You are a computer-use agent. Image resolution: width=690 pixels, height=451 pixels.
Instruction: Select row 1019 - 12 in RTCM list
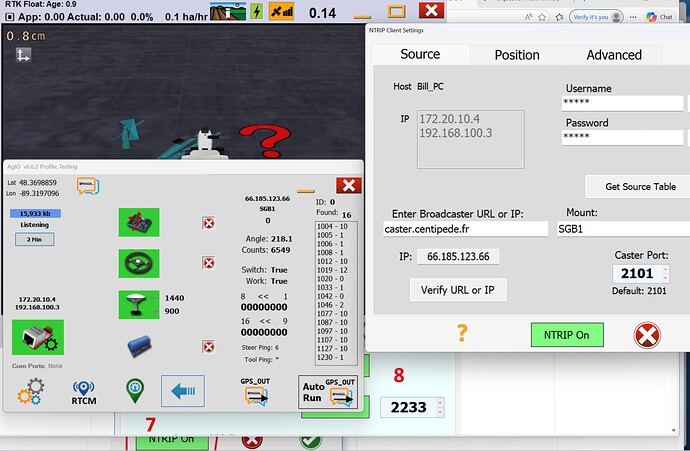pos(332,270)
